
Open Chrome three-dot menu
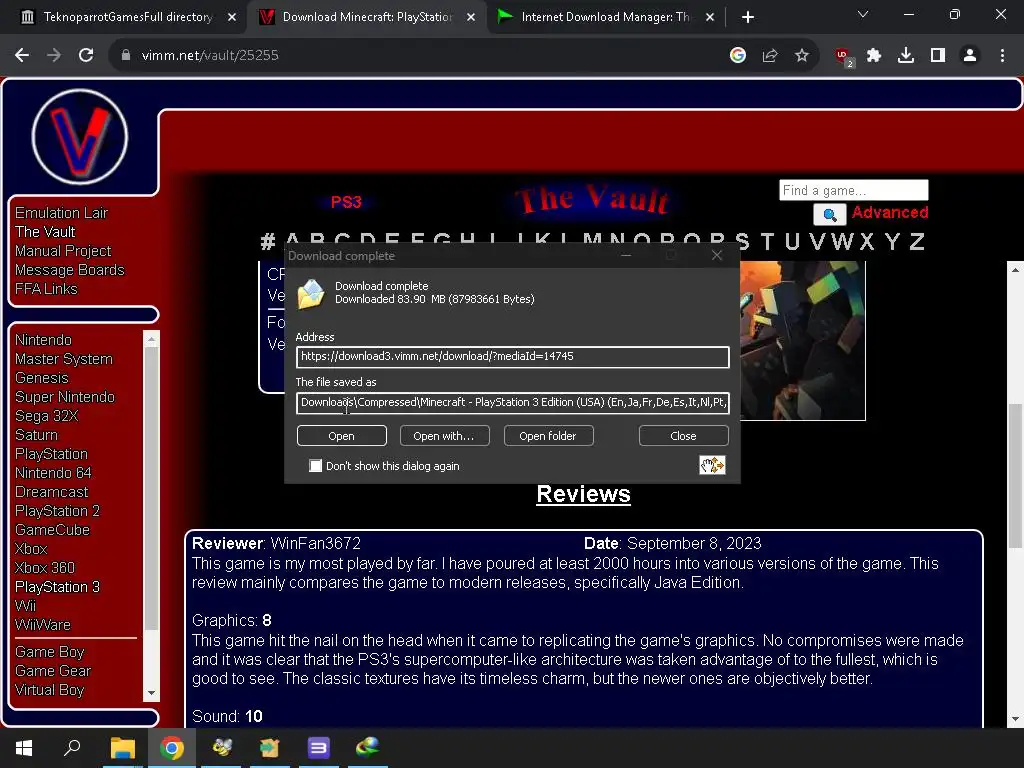click(1002, 56)
